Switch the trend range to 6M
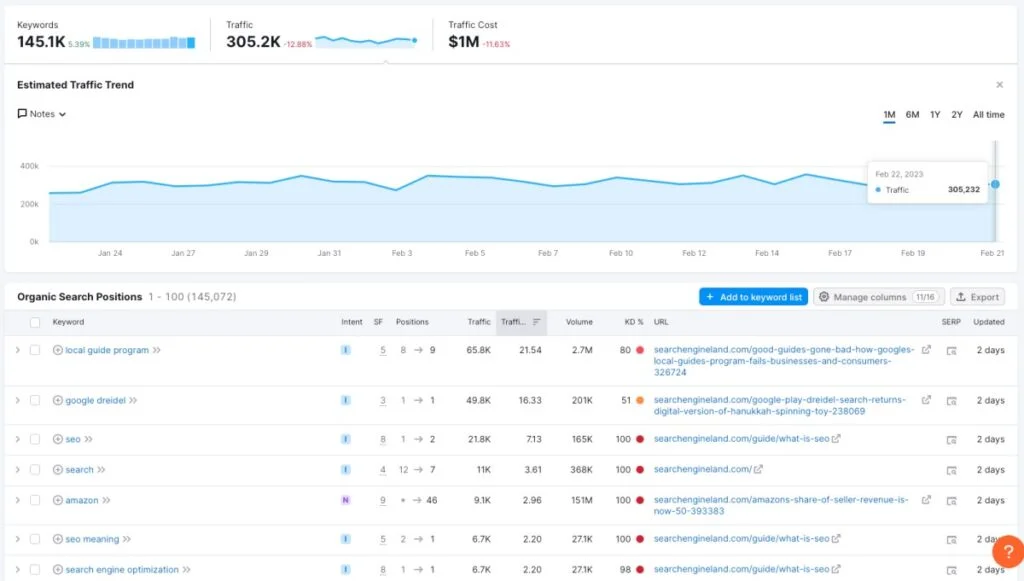 pos(911,114)
